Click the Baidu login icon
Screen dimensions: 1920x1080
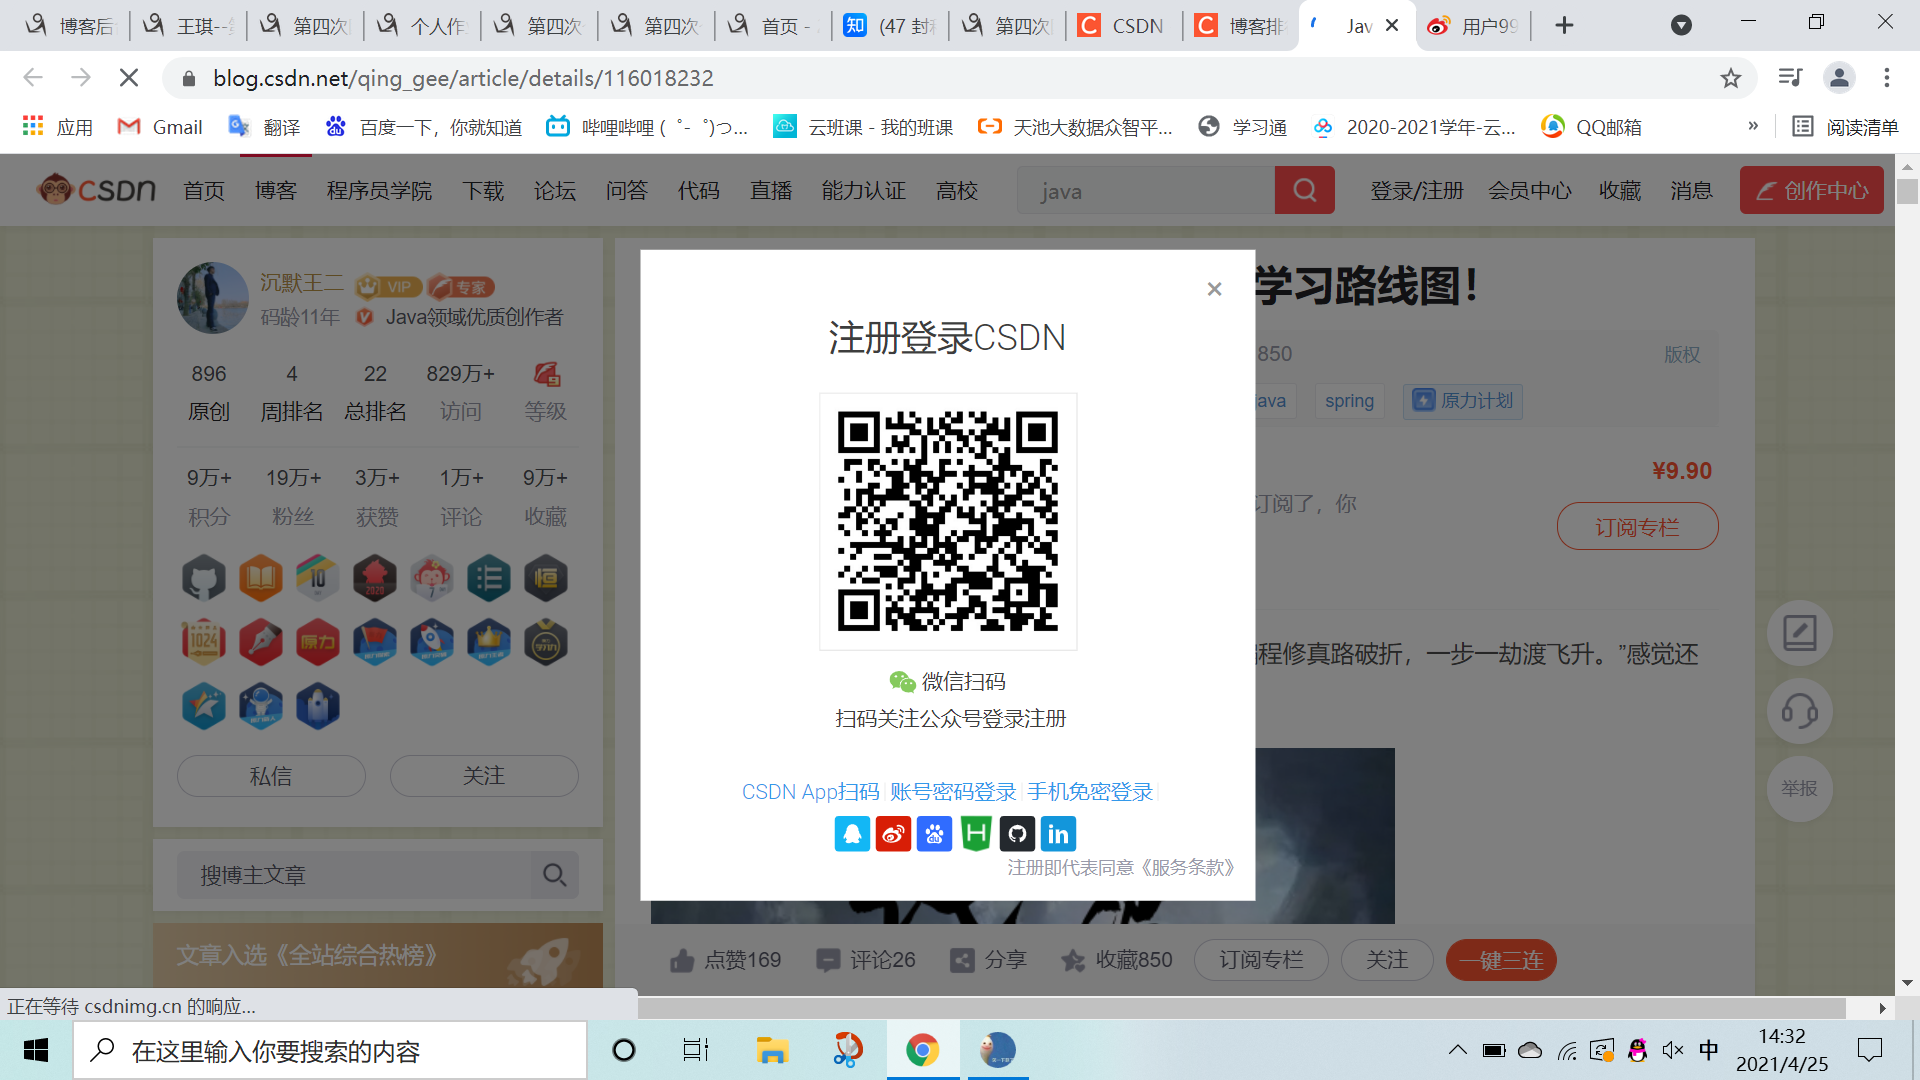click(934, 834)
